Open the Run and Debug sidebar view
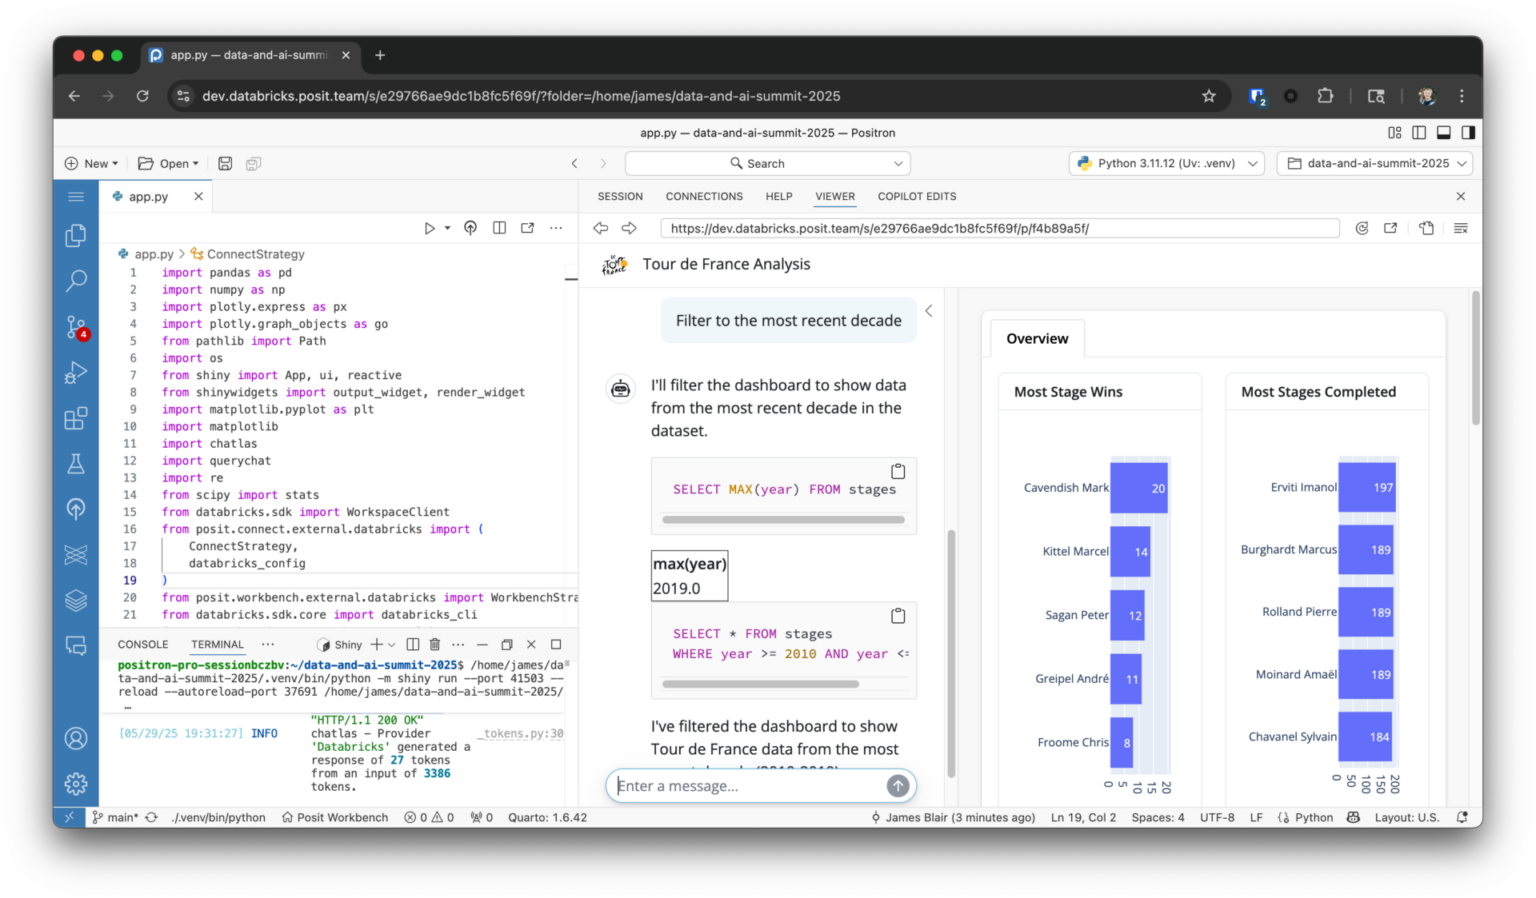The width and height of the screenshot is (1536, 898). click(76, 372)
